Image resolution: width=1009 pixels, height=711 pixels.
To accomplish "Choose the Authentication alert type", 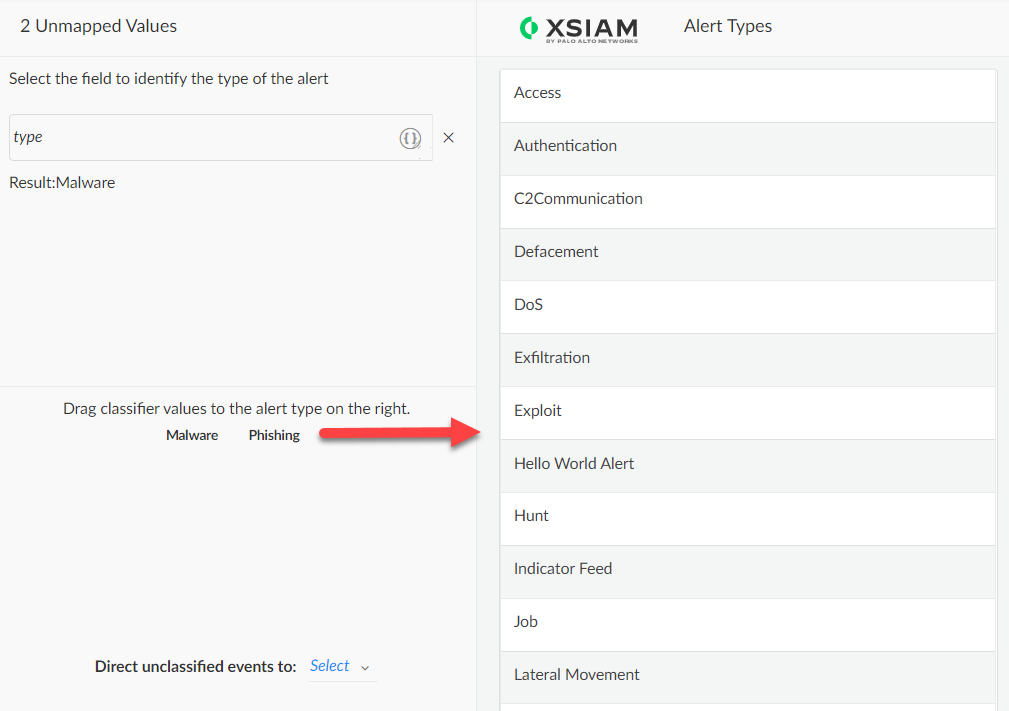I will tap(748, 149).
